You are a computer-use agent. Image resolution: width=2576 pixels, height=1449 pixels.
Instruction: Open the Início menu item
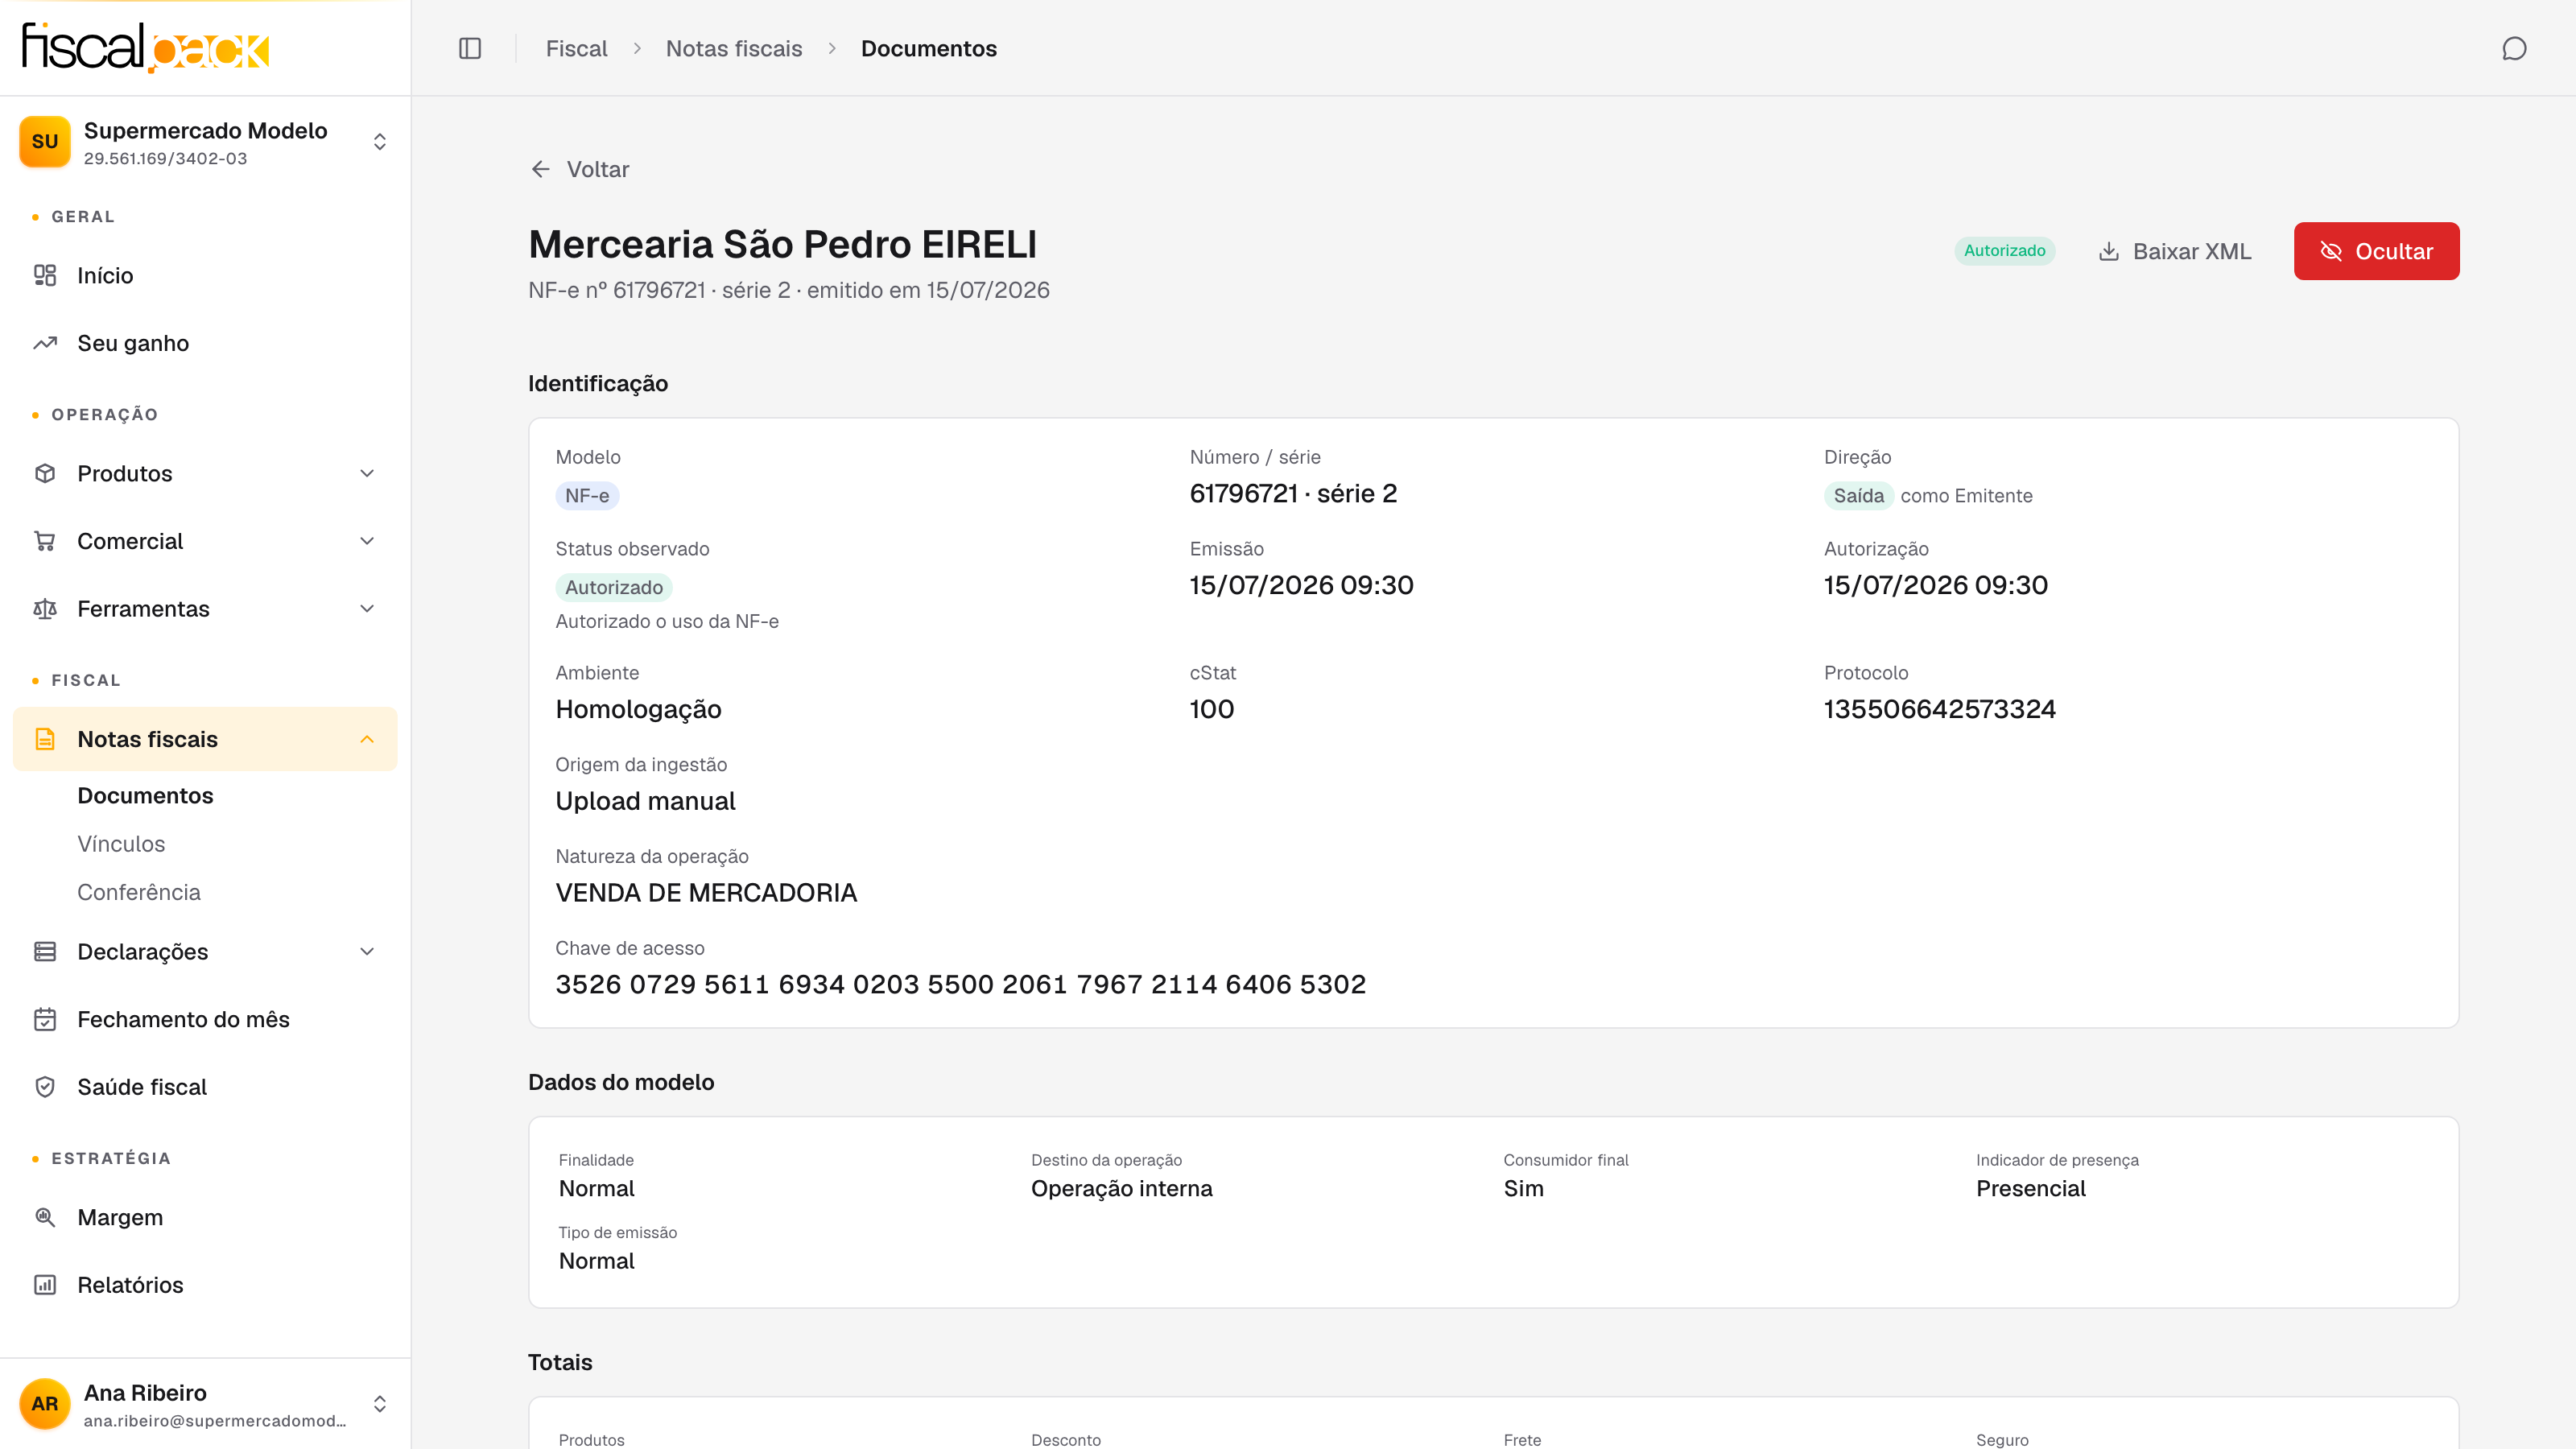point(205,275)
